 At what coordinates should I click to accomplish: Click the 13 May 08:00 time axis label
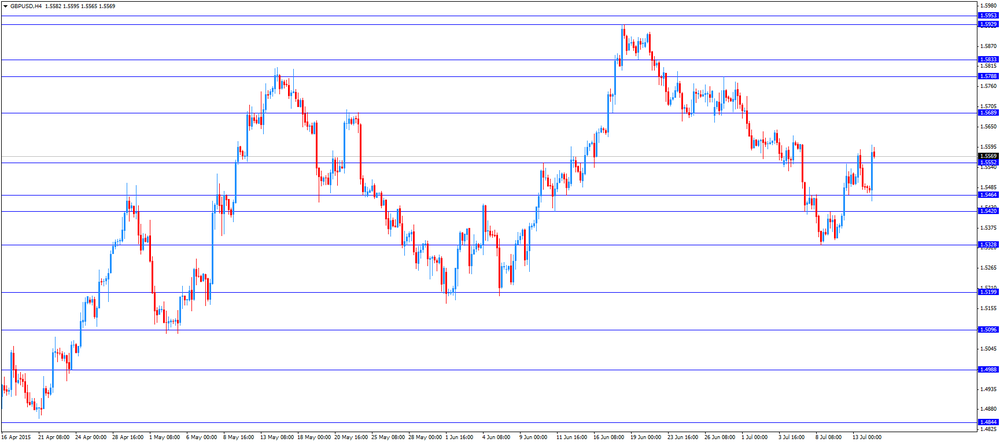coord(277,438)
